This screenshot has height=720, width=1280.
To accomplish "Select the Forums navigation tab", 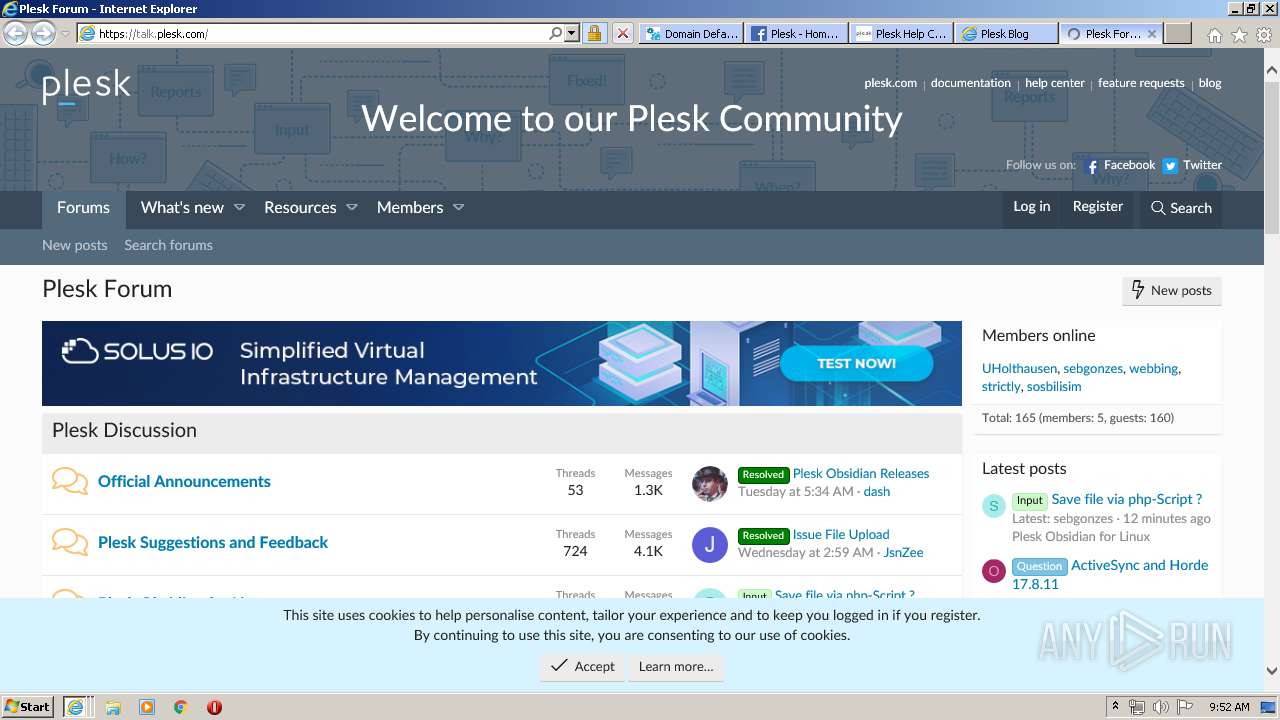I will [x=83, y=208].
